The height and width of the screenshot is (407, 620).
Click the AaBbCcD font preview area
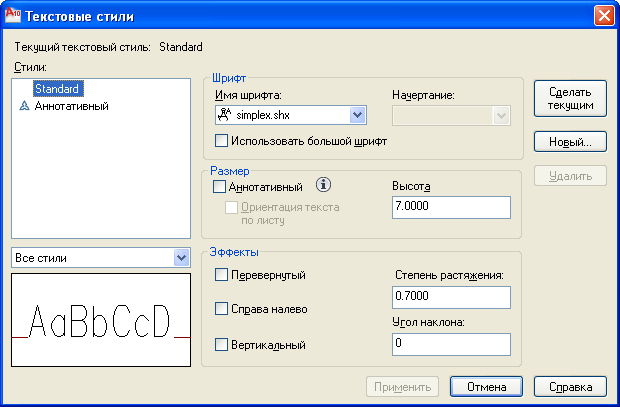point(101,320)
